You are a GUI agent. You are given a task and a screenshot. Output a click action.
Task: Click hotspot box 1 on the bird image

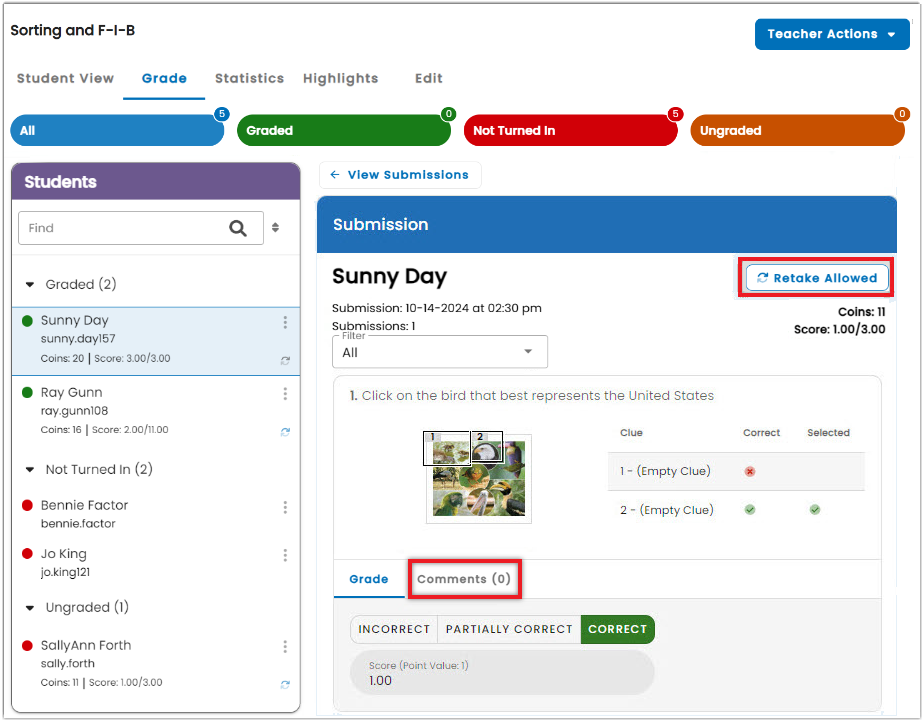coord(447,448)
